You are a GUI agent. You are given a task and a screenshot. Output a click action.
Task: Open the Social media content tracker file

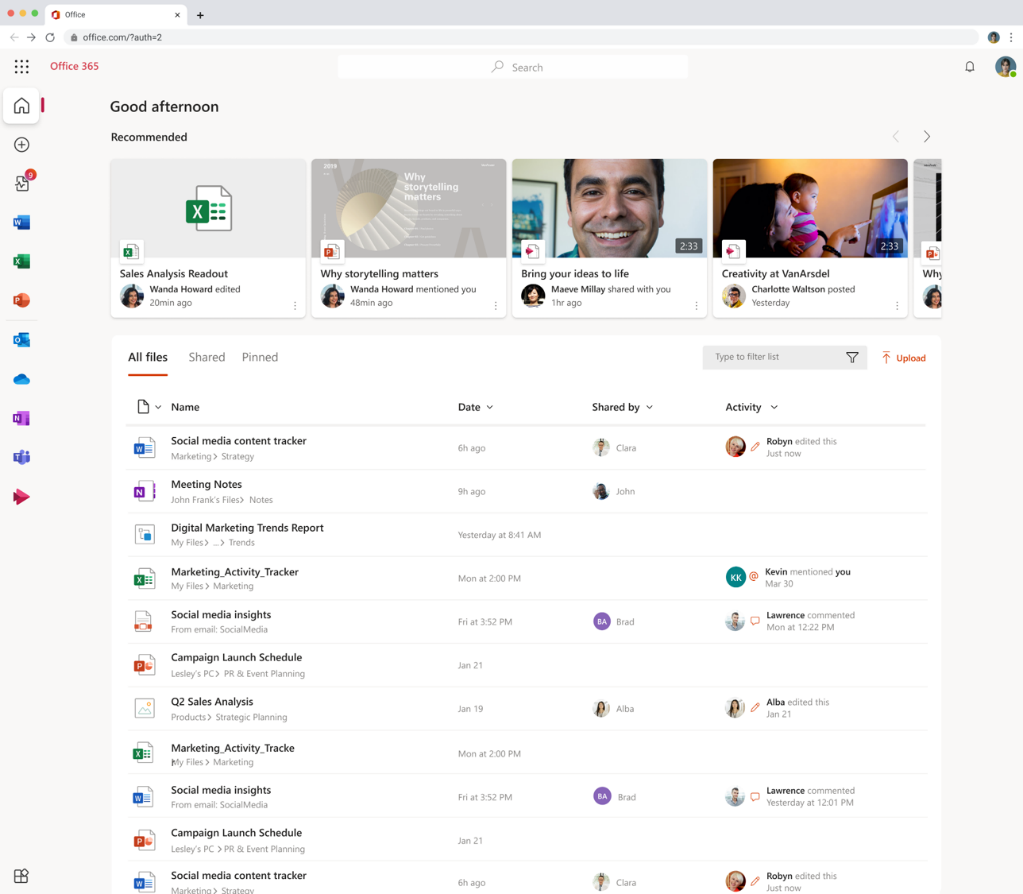(238, 440)
